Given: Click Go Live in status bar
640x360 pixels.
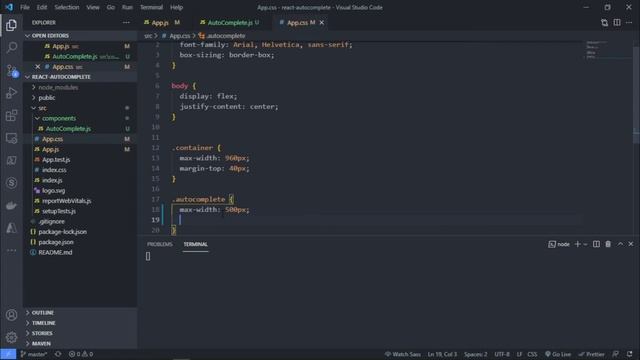Looking at the screenshot, I should click(558, 354).
